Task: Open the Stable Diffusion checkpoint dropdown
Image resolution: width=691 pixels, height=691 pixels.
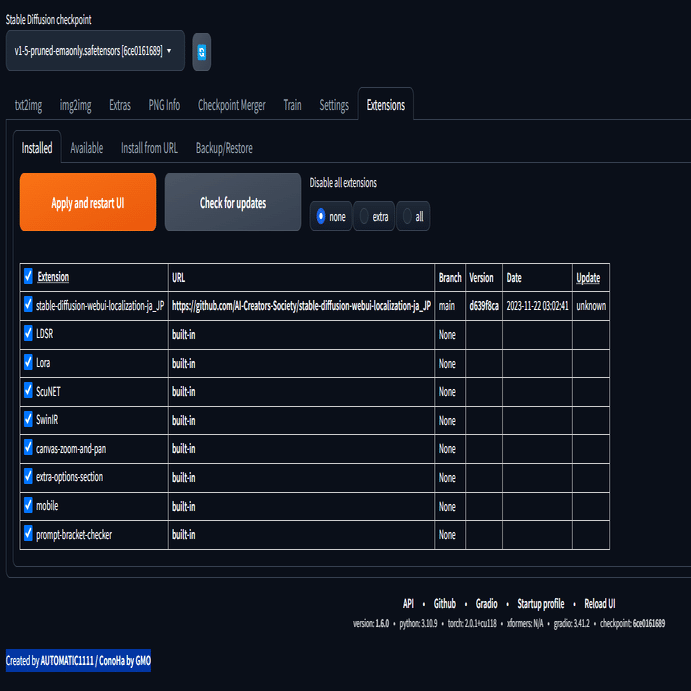Action: pos(95,51)
